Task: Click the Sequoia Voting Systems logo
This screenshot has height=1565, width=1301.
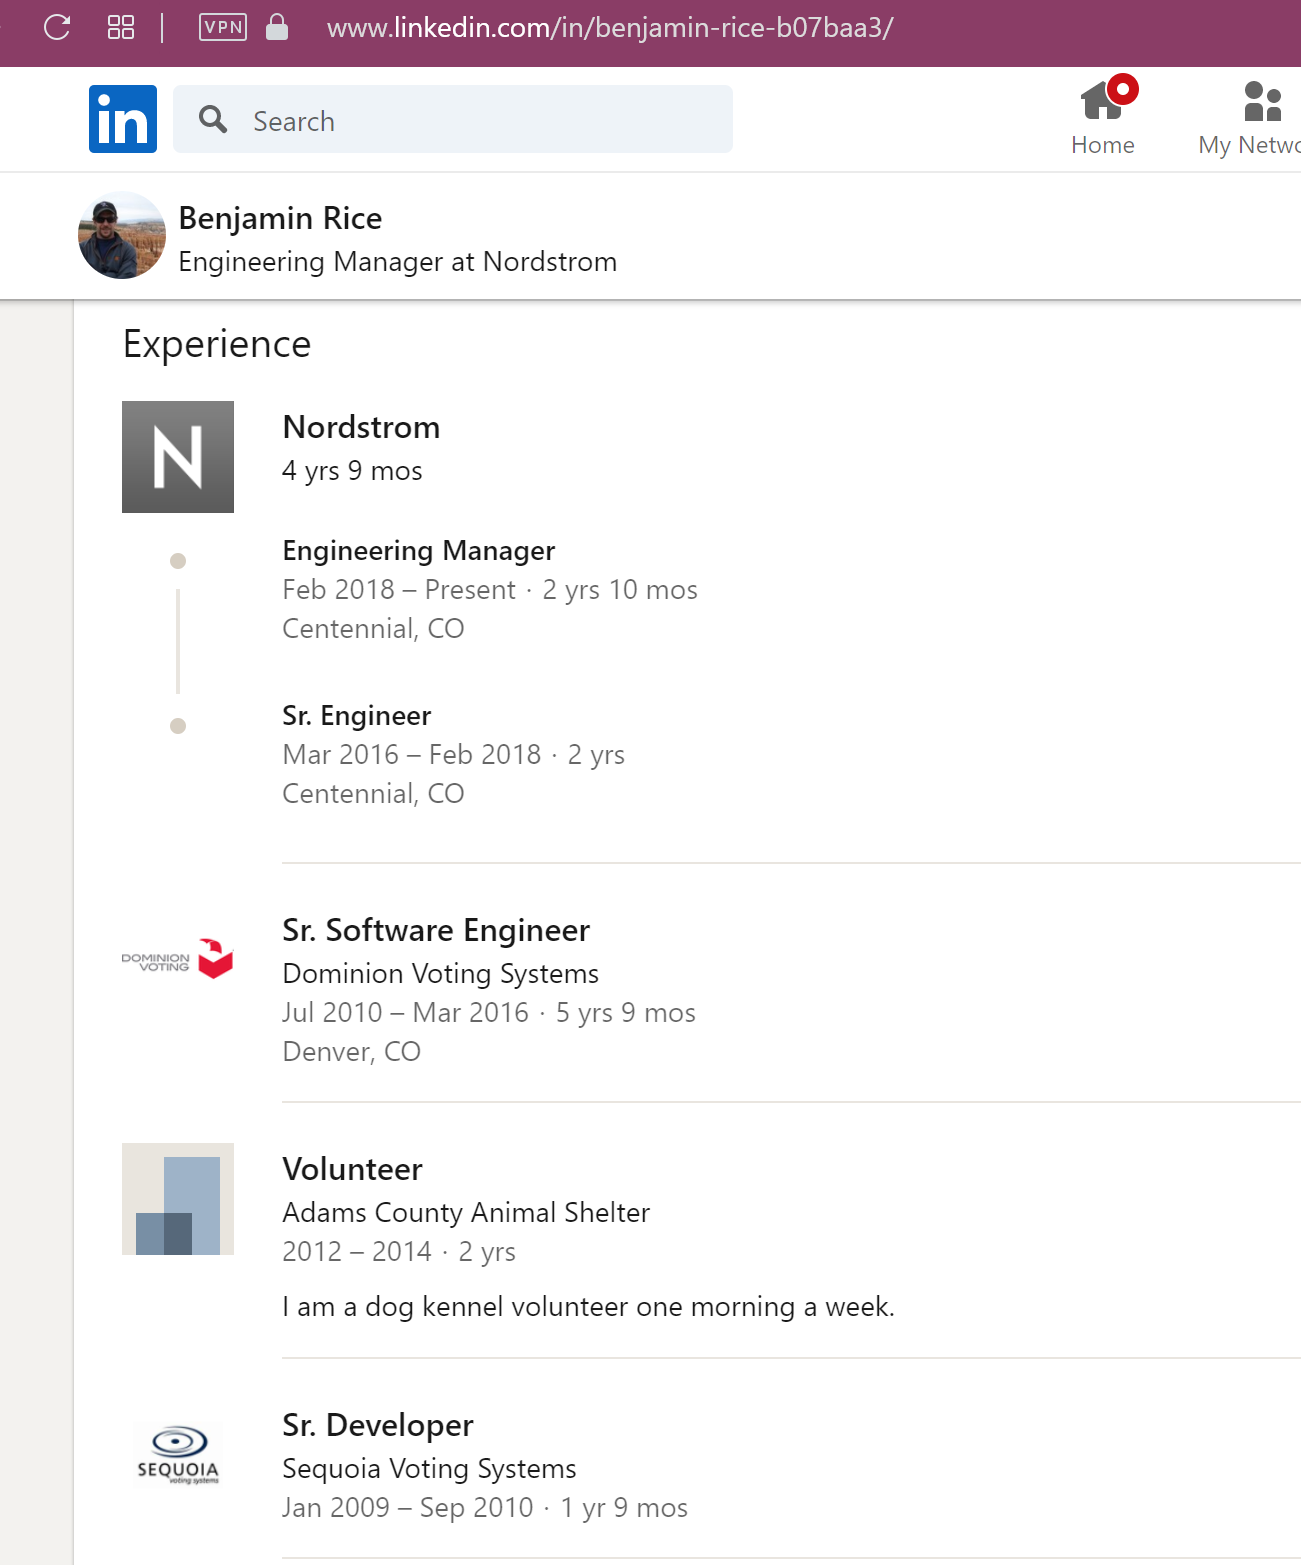Action: tap(178, 1455)
